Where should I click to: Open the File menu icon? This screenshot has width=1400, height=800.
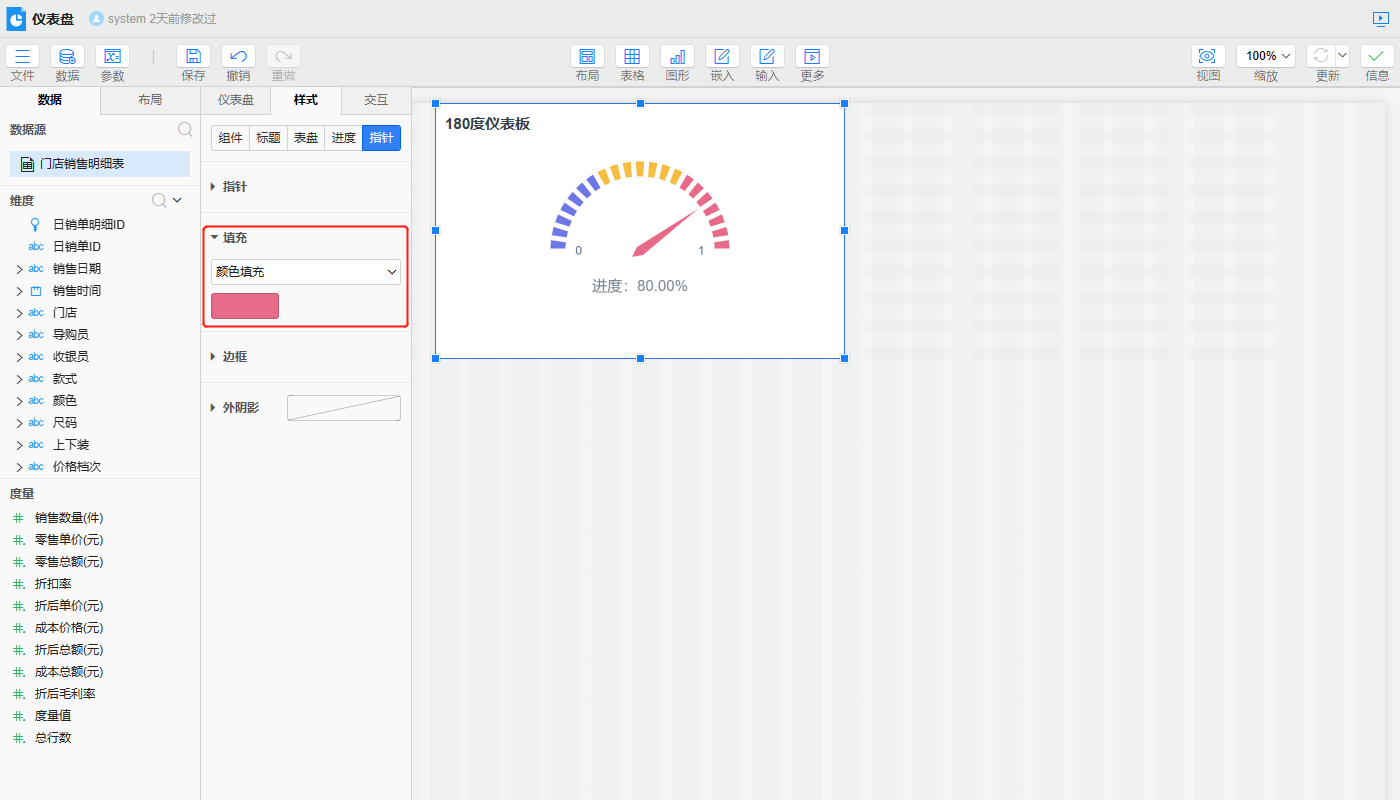pos(22,57)
